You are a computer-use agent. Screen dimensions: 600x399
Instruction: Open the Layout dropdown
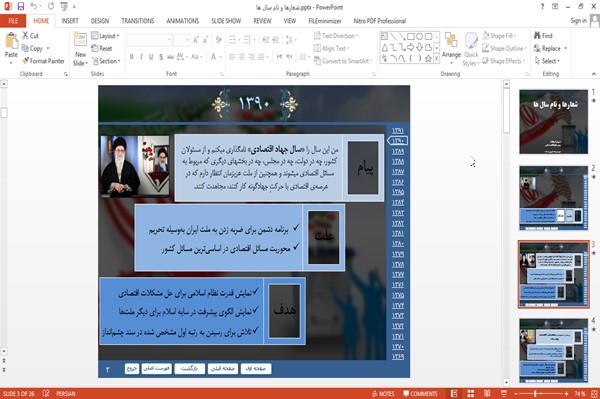coord(105,36)
